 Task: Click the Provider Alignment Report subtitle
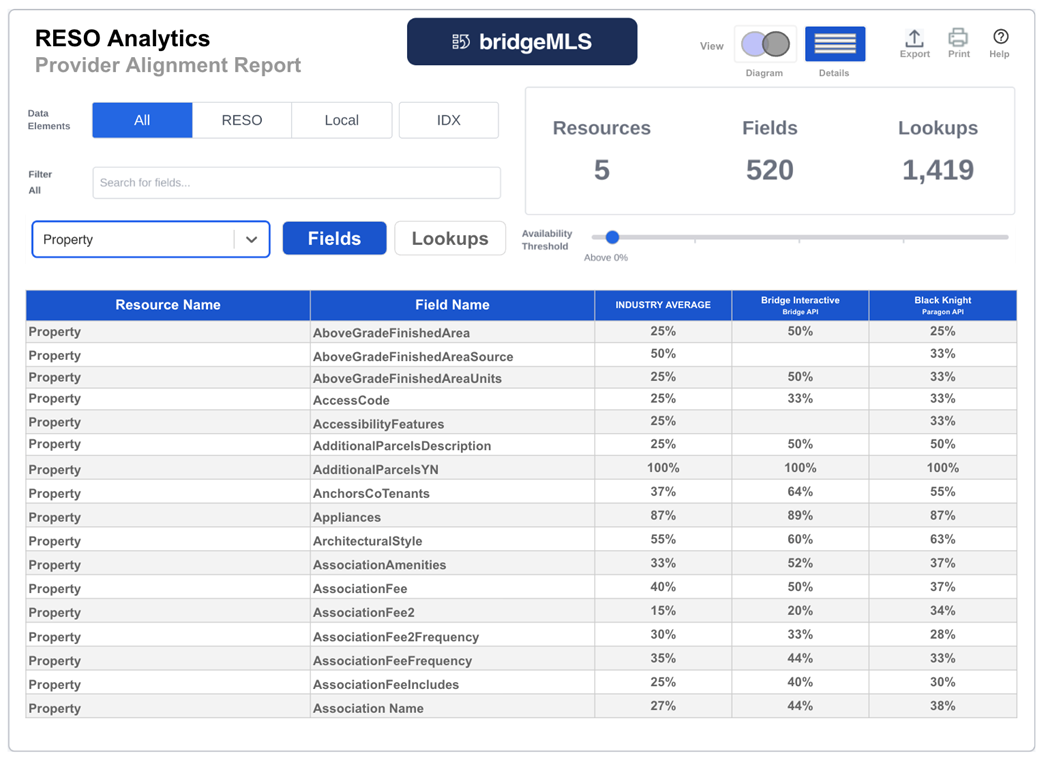coord(167,65)
